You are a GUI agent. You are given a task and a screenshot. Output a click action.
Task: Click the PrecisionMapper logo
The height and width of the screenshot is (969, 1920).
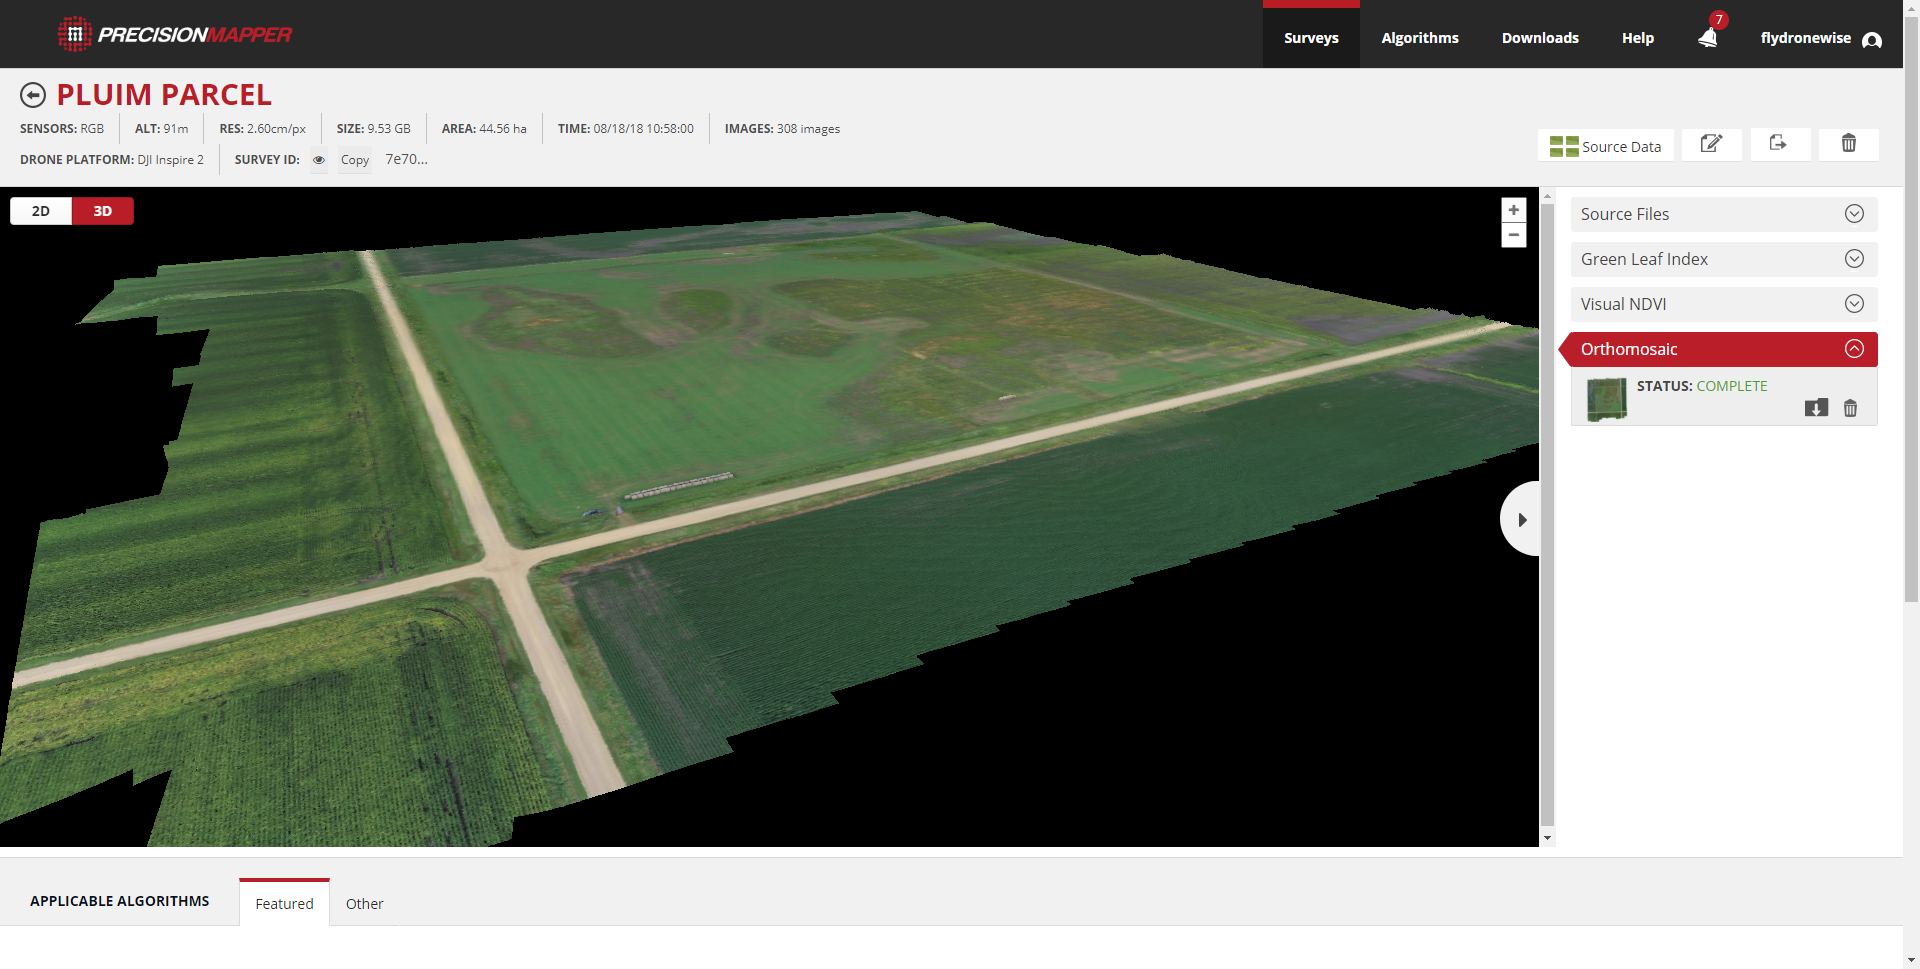pos(175,35)
